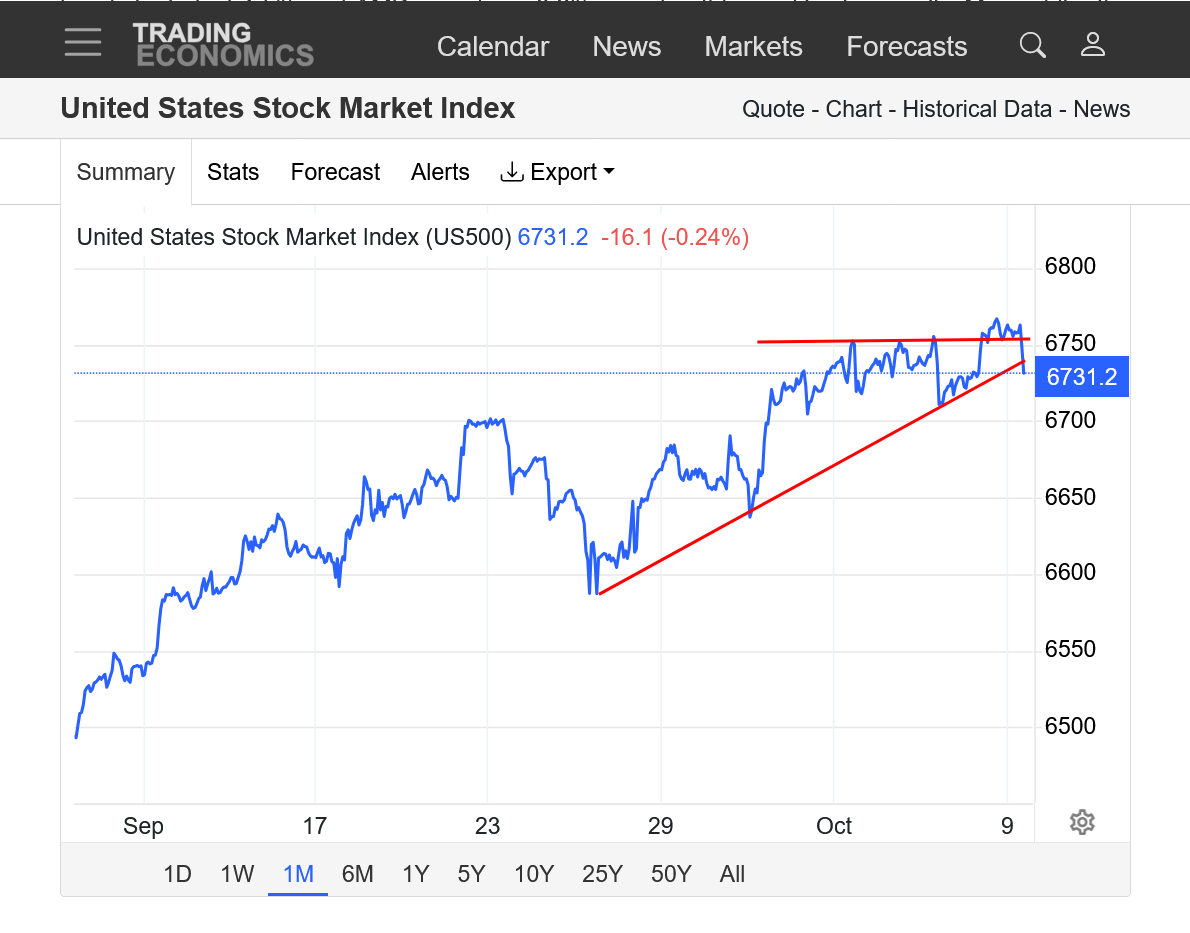Click the user account icon
1190x933 pixels.
[x=1092, y=45]
